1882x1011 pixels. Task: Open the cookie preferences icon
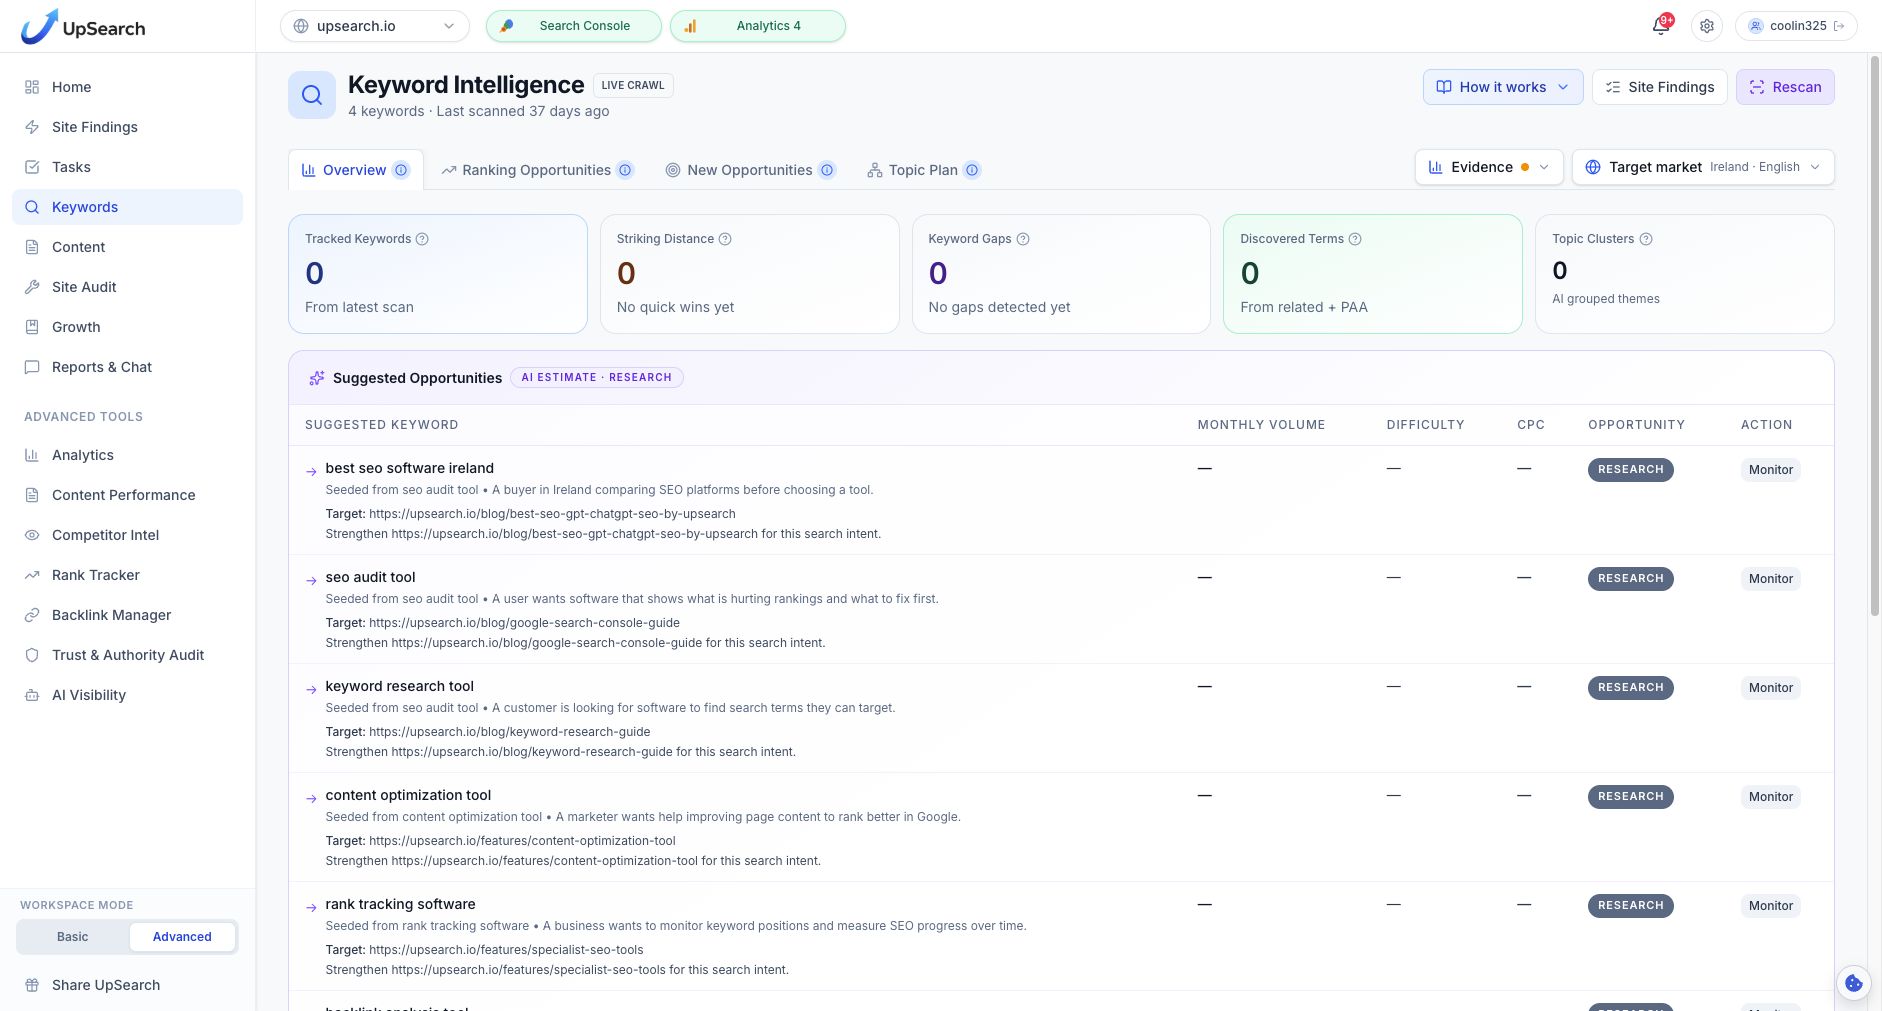[x=1854, y=983]
